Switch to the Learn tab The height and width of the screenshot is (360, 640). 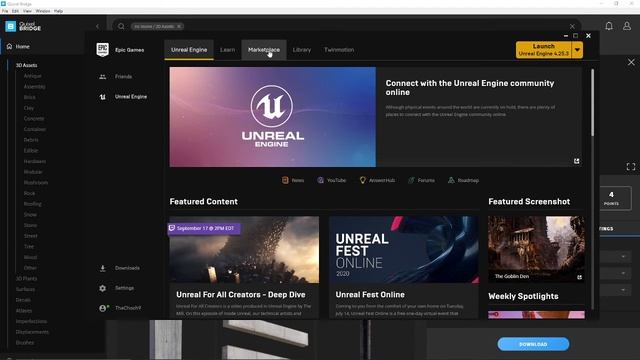[x=227, y=50]
